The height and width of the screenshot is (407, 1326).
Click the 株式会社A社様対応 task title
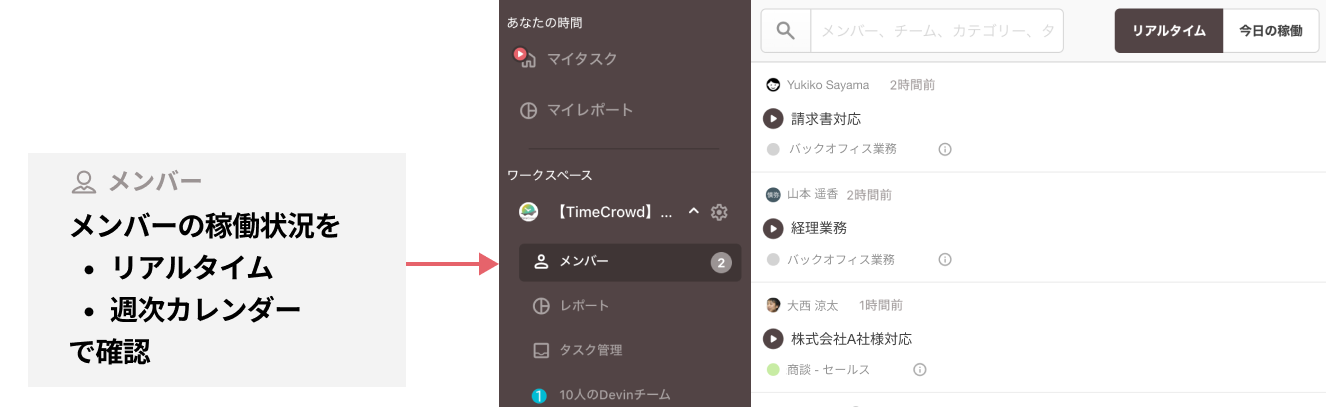[851, 339]
